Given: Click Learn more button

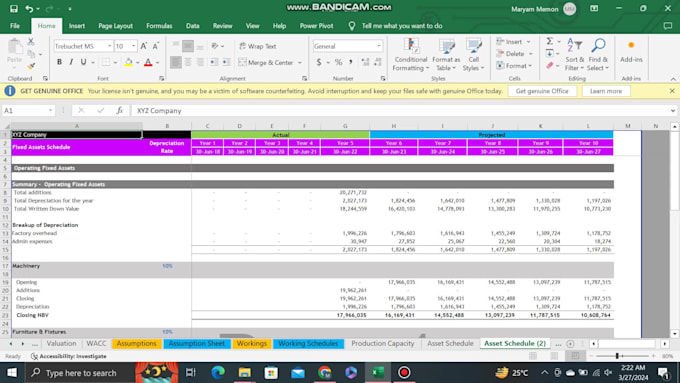Looking at the screenshot, I should 606,91.
